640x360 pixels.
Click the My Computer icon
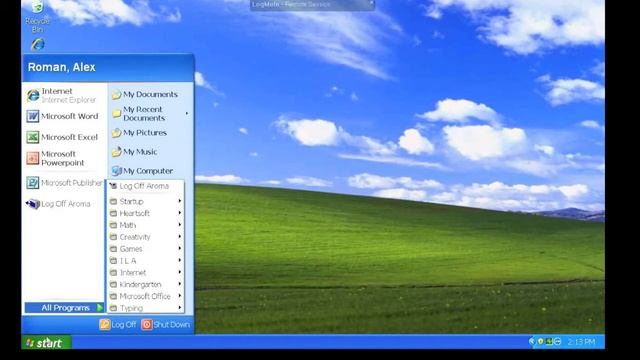coord(116,171)
